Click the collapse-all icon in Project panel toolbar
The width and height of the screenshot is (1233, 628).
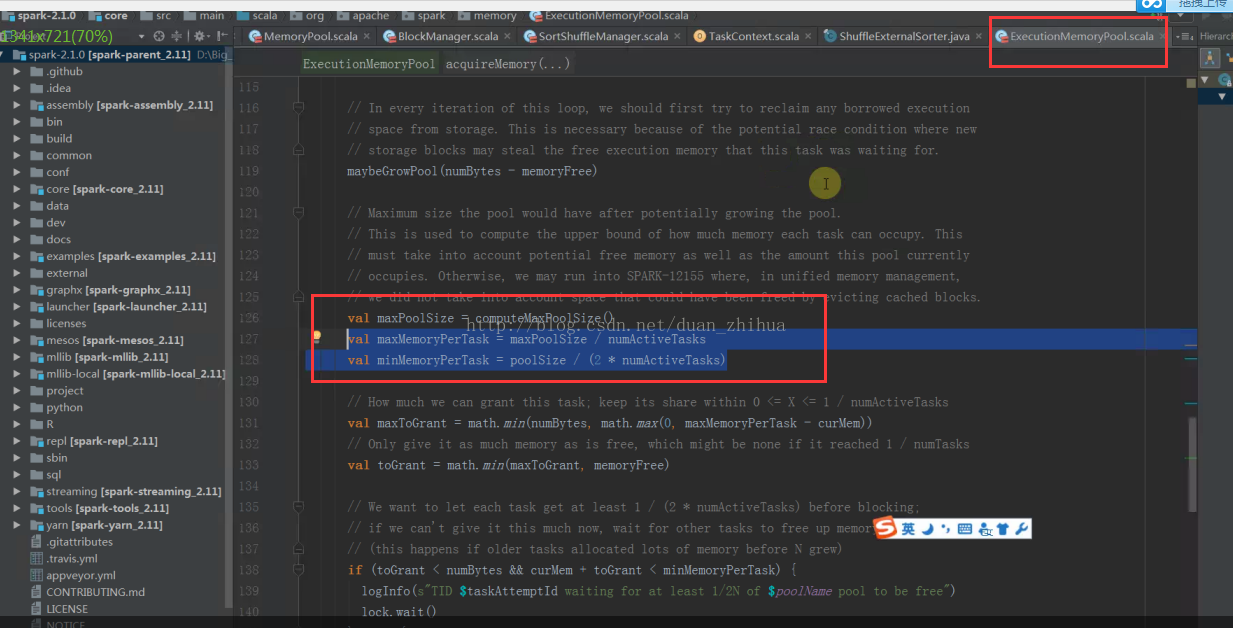point(177,36)
